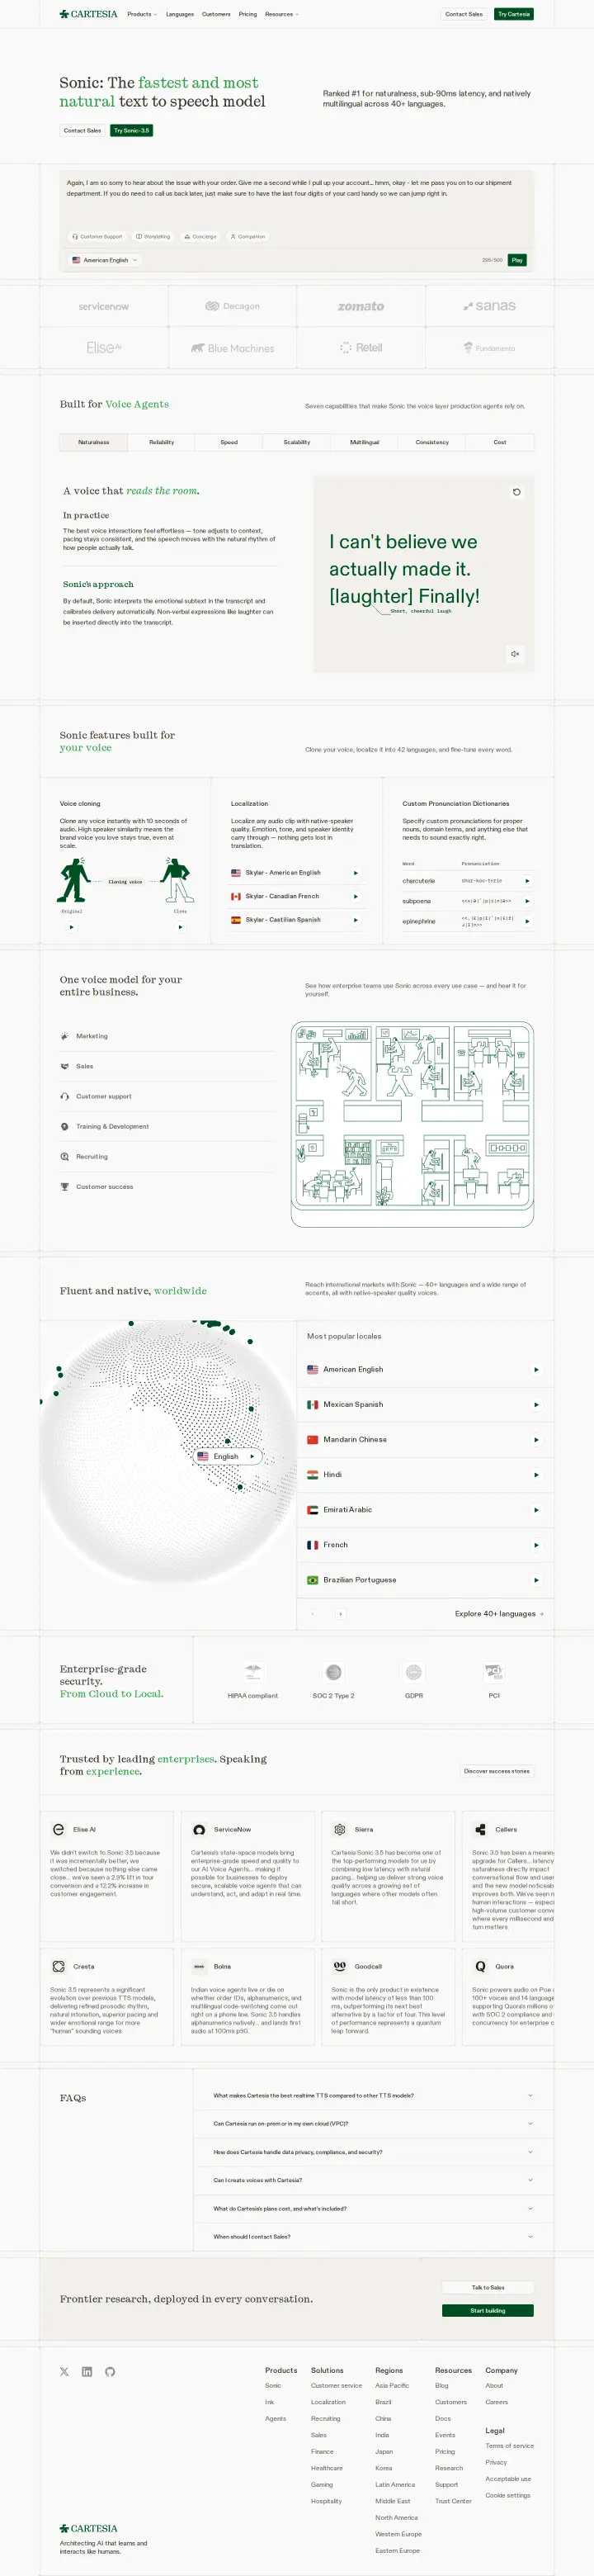Click the Elise AI logo in testimonials

(x=58, y=1829)
